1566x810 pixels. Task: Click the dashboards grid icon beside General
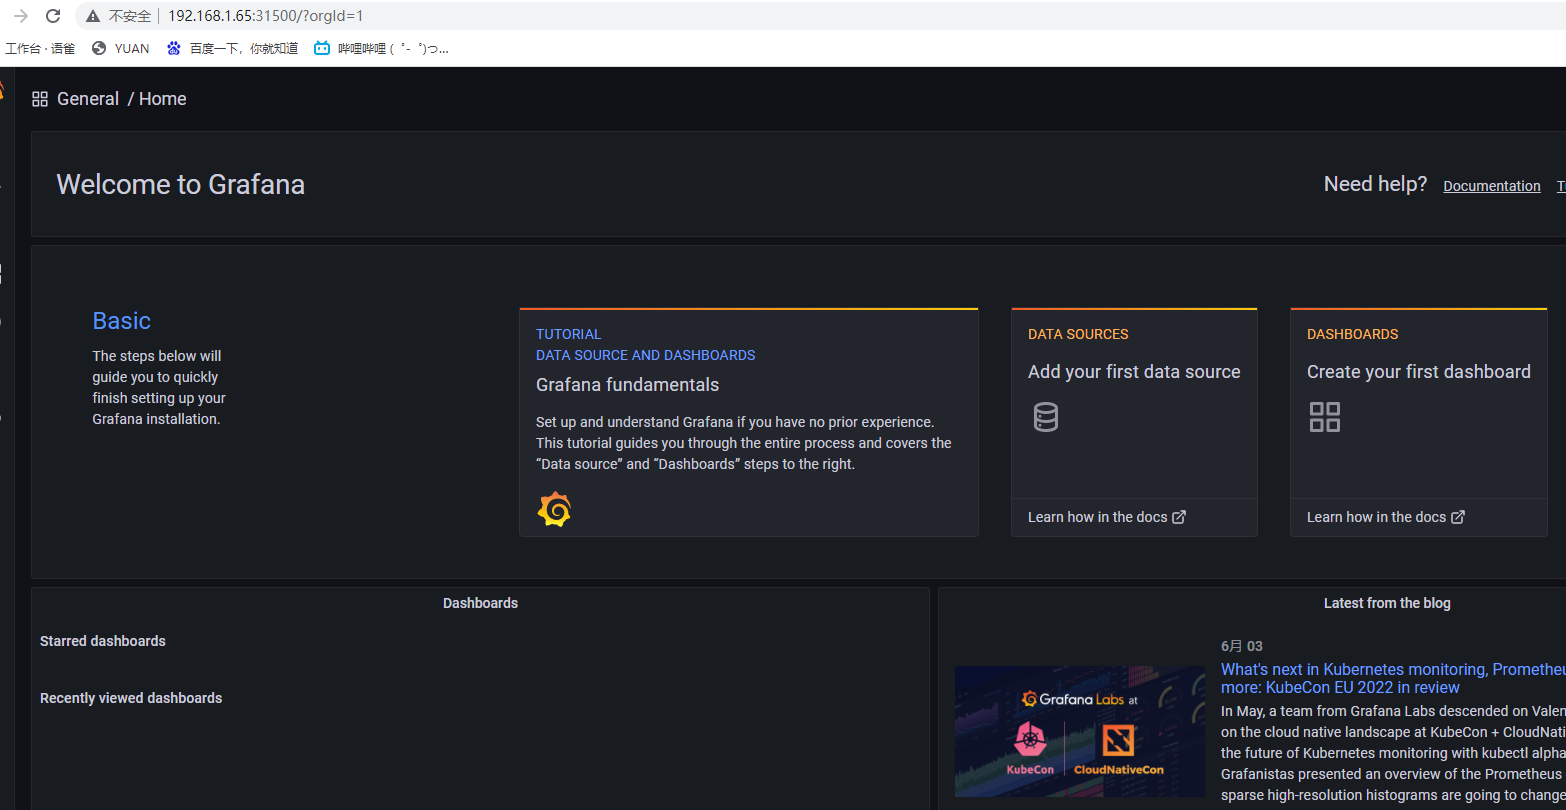[40, 99]
